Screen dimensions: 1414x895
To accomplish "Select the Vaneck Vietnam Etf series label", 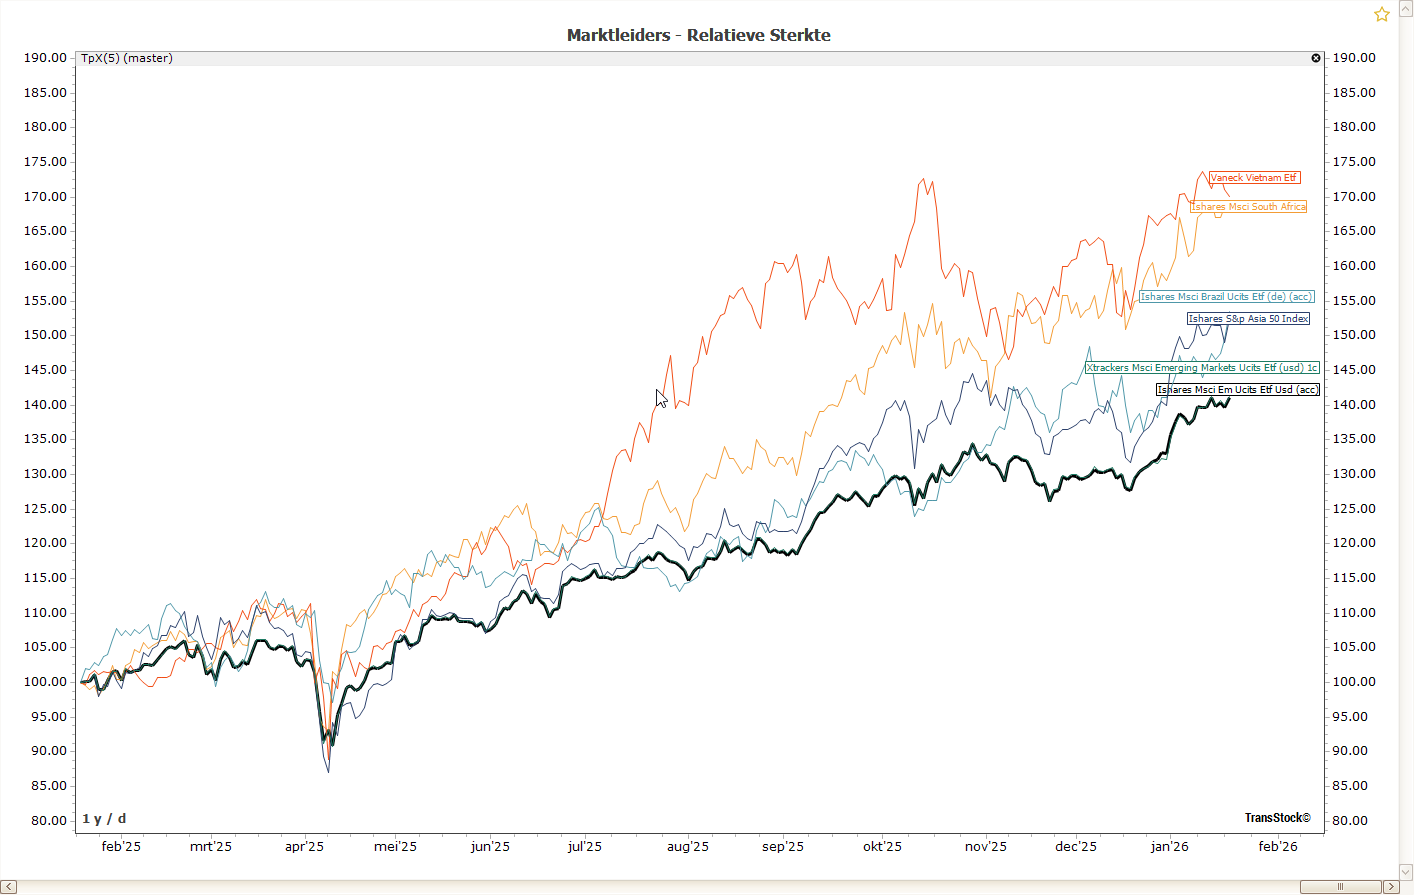I will coord(1253,178).
